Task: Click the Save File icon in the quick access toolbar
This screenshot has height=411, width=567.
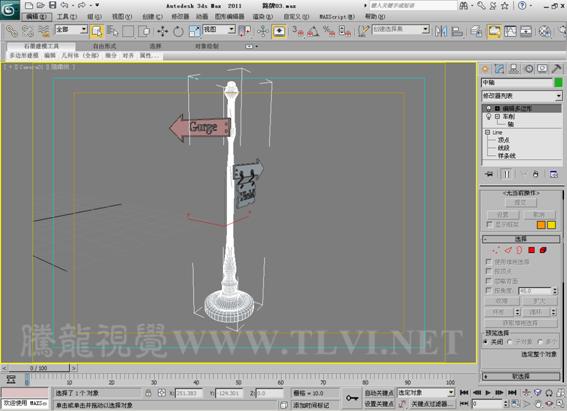Action: [52, 5]
